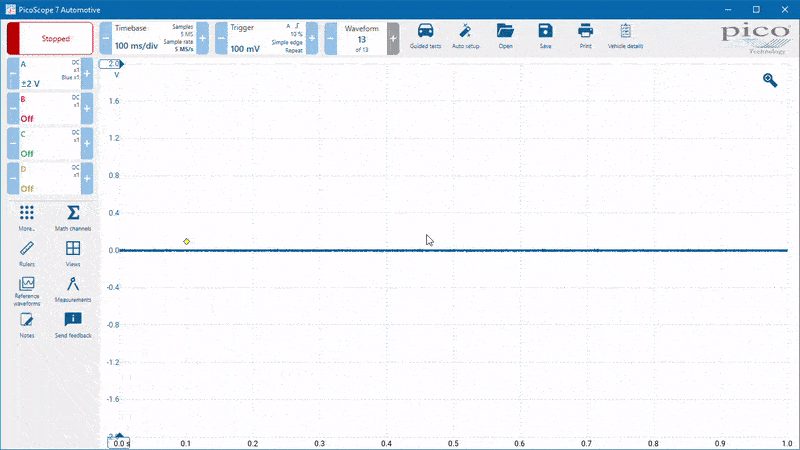Go to the previous waveform buffer

pos(331,38)
